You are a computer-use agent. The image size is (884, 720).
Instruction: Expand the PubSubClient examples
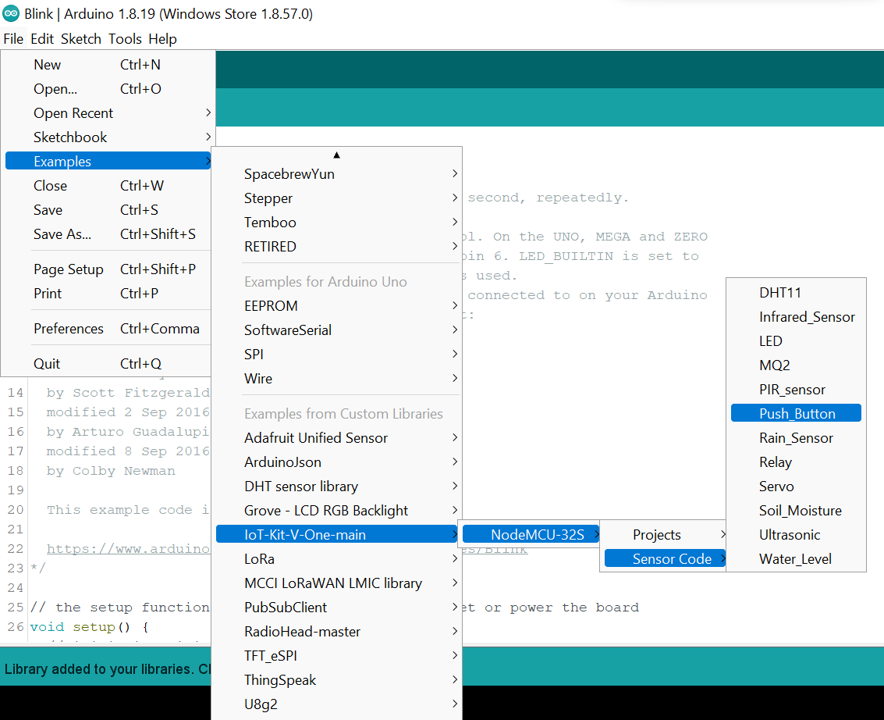337,607
